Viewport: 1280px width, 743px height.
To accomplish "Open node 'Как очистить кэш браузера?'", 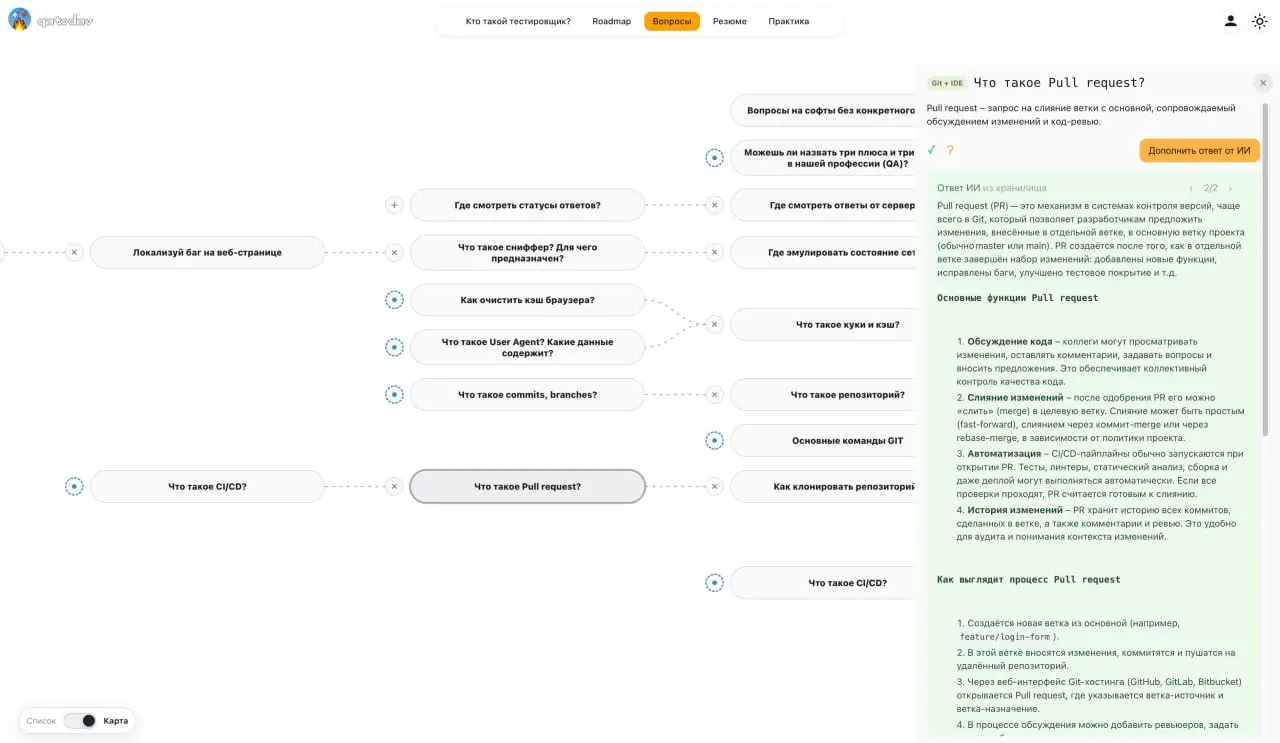I will (527, 299).
